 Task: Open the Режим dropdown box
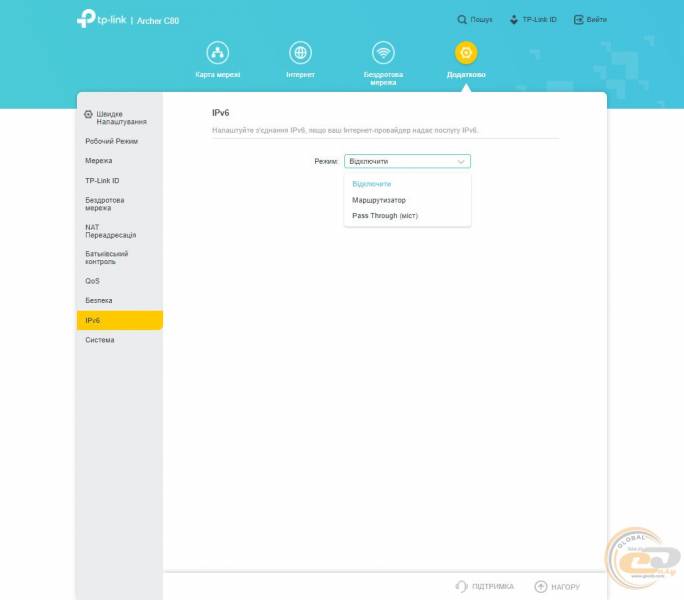(x=407, y=161)
